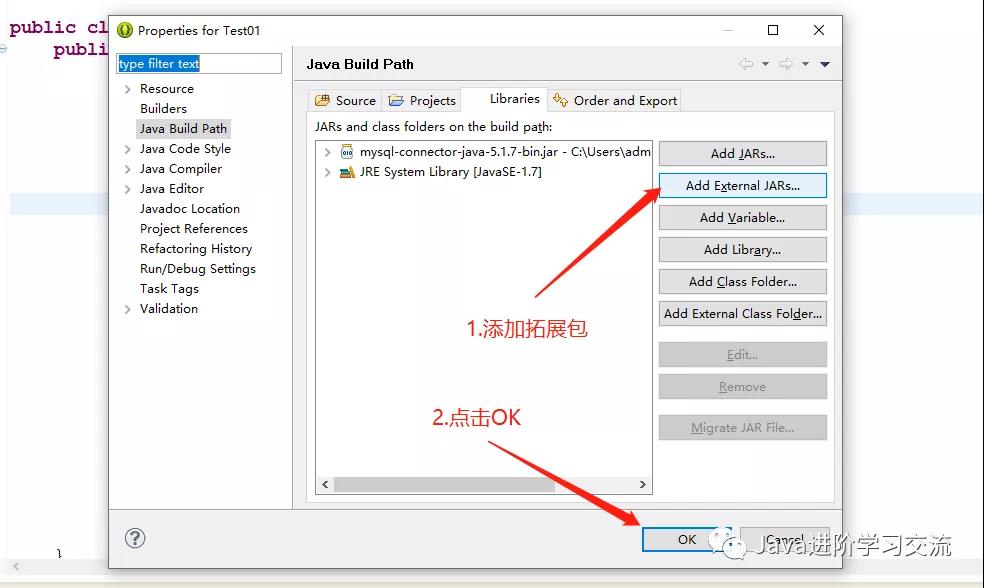The width and height of the screenshot is (984, 588).
Task: Focus the type filter text field
Action: click(x=199, y=64)
